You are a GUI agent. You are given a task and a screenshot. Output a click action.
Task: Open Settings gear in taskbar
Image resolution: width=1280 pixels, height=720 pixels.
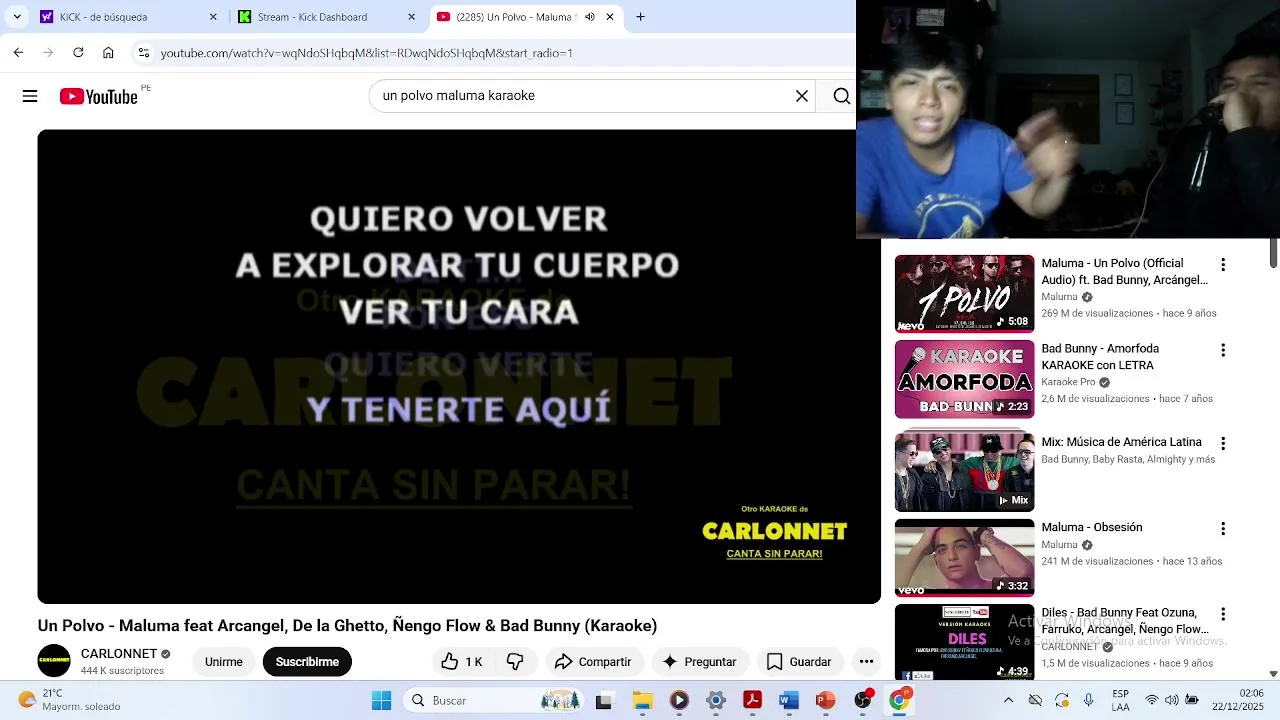tap(716, 701)
